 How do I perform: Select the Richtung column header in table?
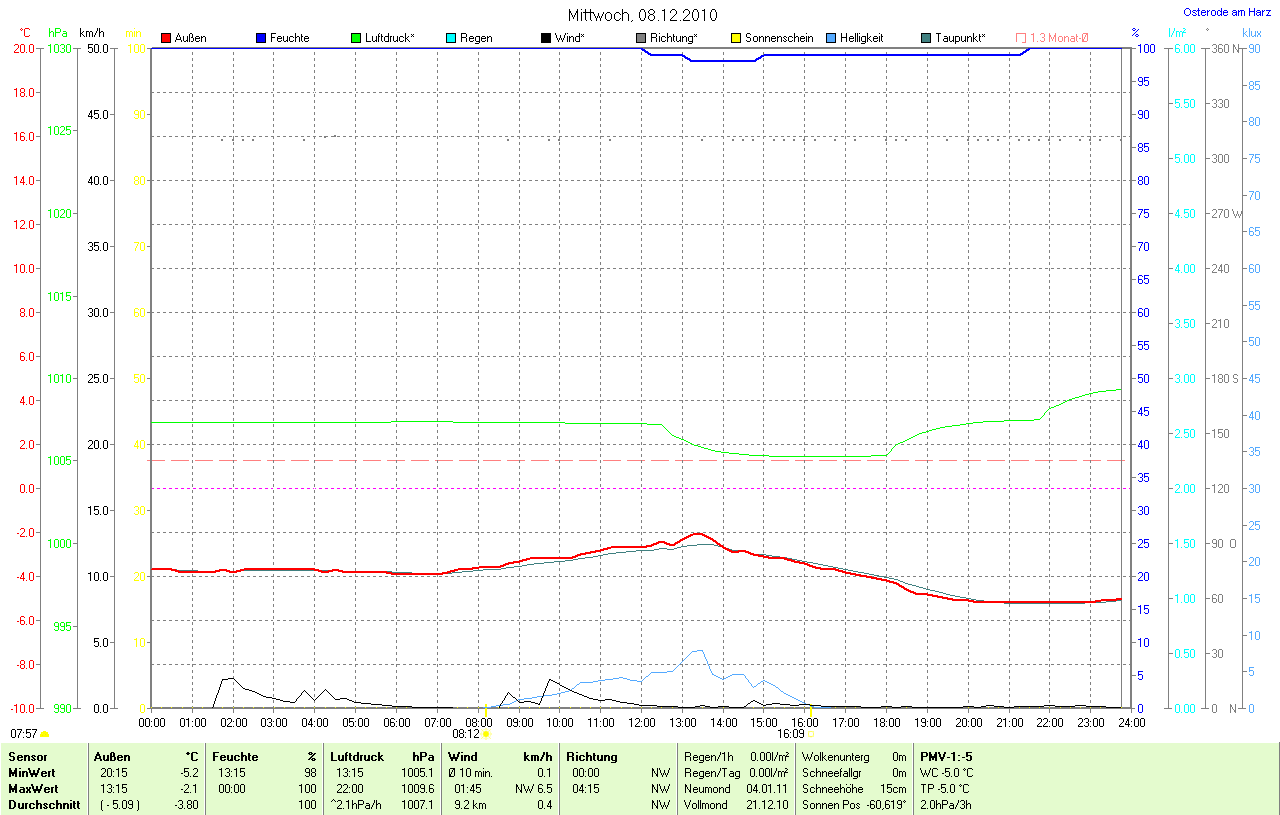(x=591, y=757)
